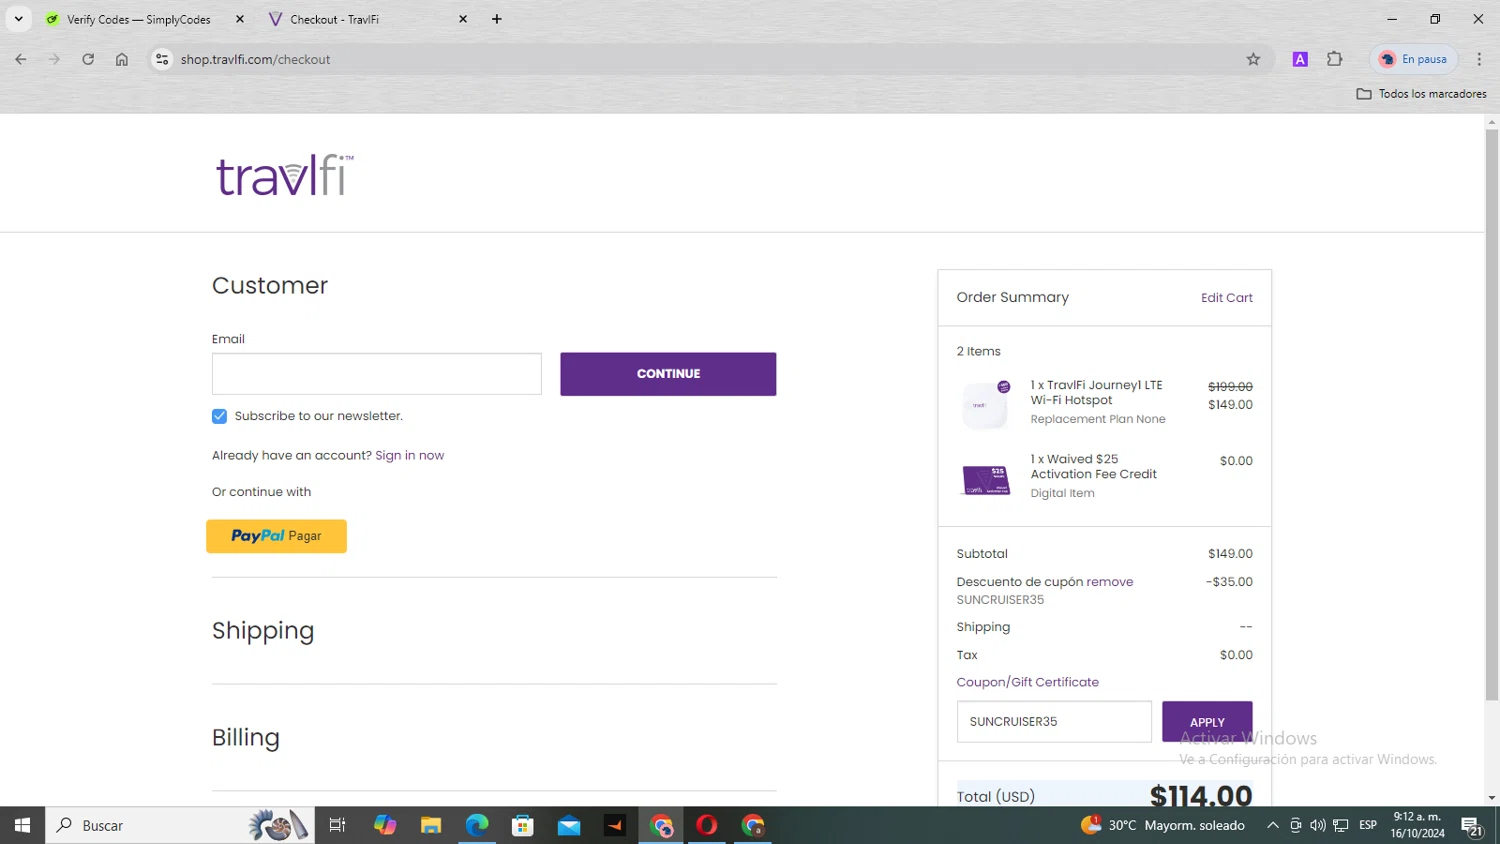
Task: Select the Checkout - TravlFi tab
Action: click(x=334, y=19)
